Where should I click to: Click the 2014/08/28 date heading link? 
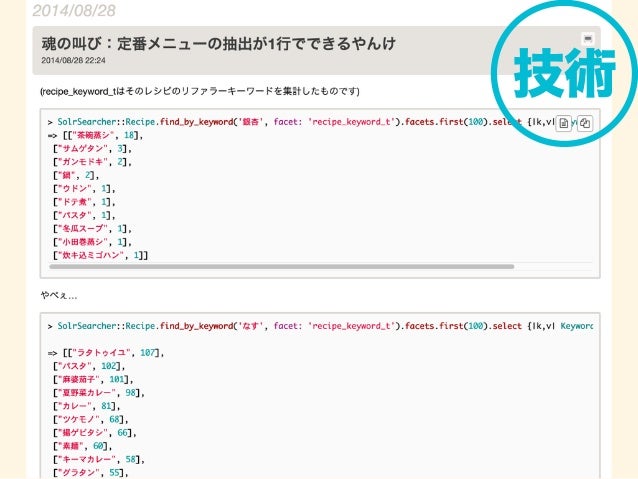pyautogui.click(x=74, y=11)
